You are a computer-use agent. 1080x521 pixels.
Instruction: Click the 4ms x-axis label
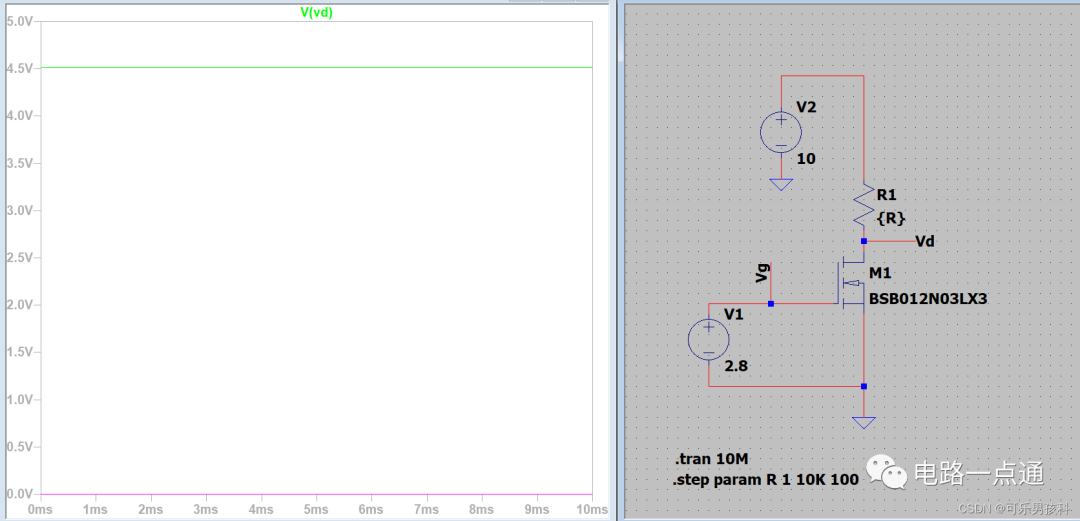click(261, 509)
